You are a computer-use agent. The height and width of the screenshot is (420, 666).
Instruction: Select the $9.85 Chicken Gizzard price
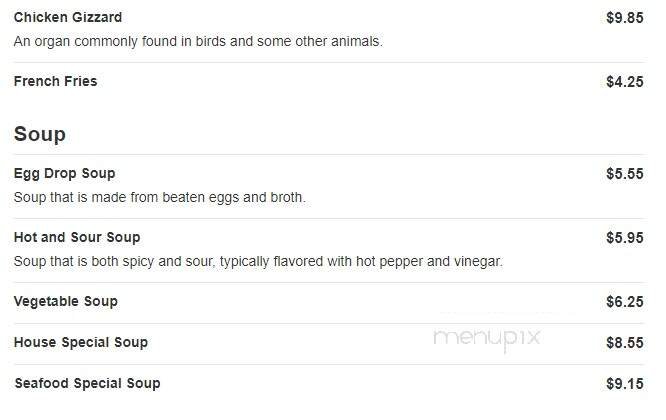624,18
